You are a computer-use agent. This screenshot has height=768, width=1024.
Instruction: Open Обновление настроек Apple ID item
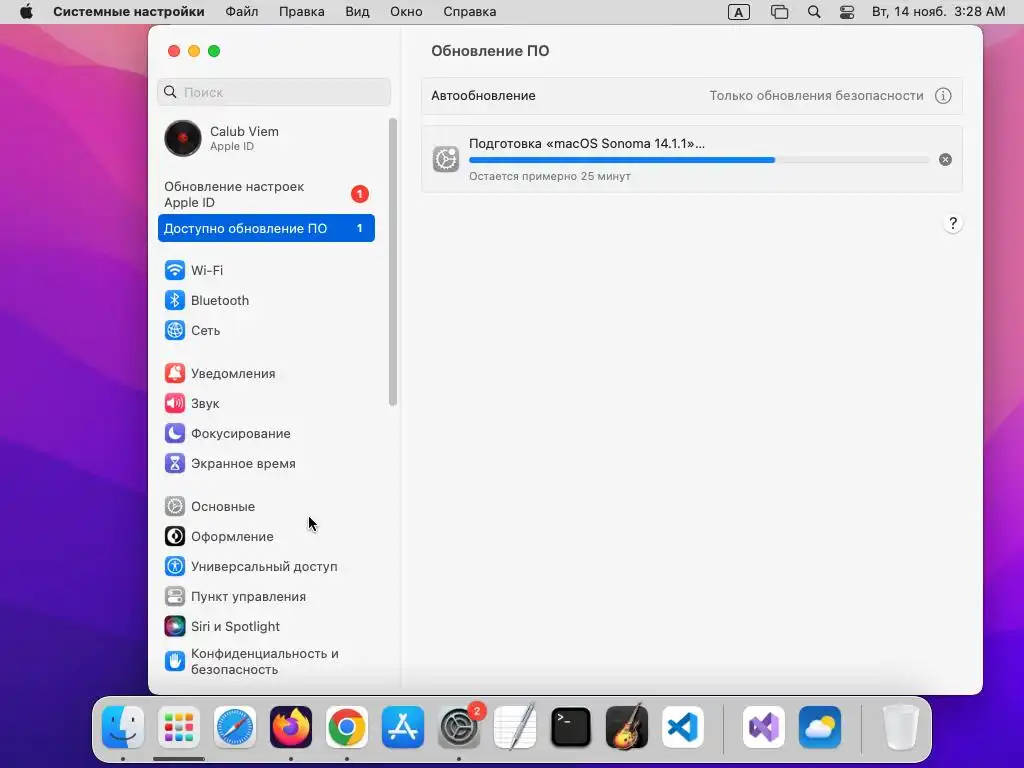point(266,195)
